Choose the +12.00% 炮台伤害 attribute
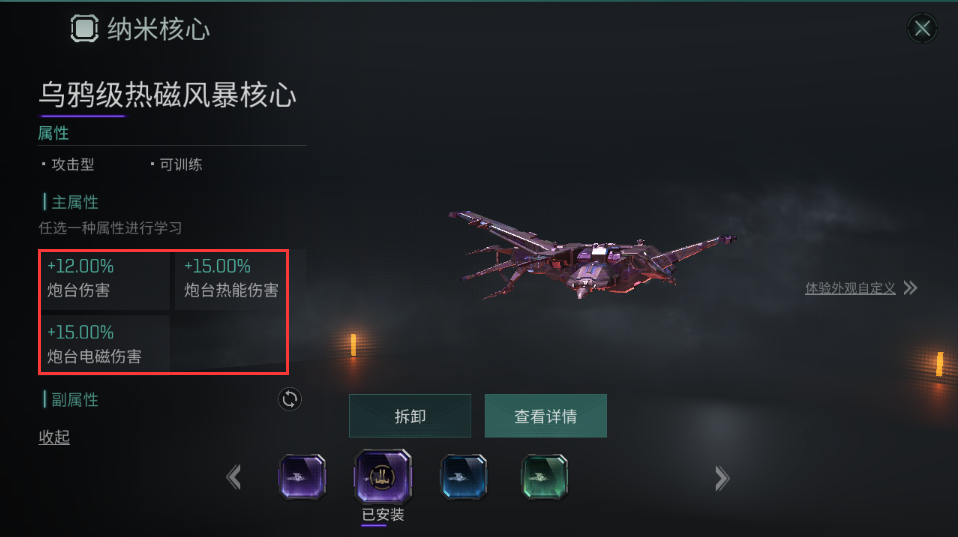The width and height of the screenshot is (958, 537). pyautogui.click(x=106, y=280)
